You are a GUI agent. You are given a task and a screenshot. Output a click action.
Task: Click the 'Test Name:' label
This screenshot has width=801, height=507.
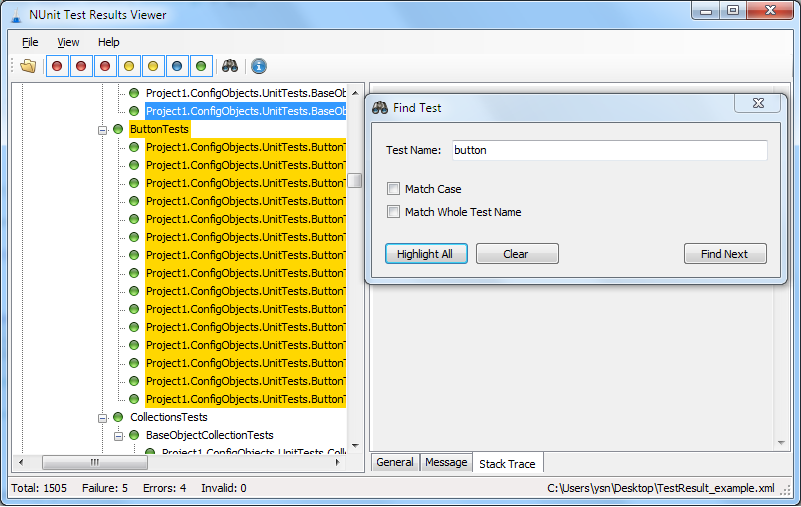[x=413, y=150]
